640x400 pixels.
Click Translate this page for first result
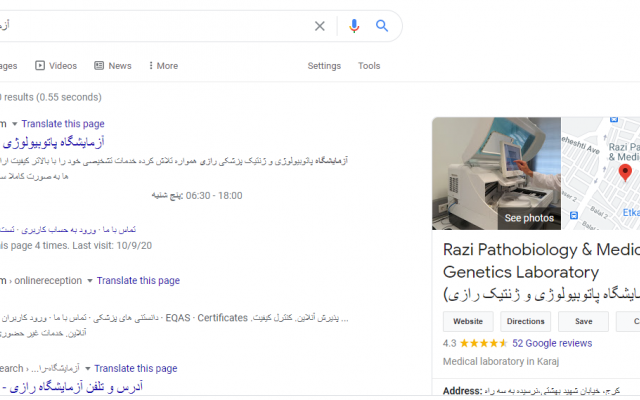[x=63, y=124]
